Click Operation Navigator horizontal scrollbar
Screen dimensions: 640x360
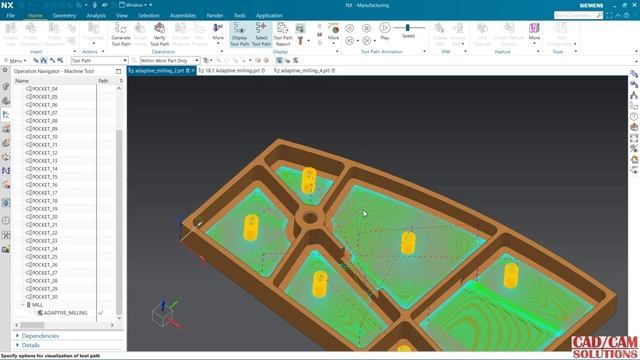pos(32,325)
